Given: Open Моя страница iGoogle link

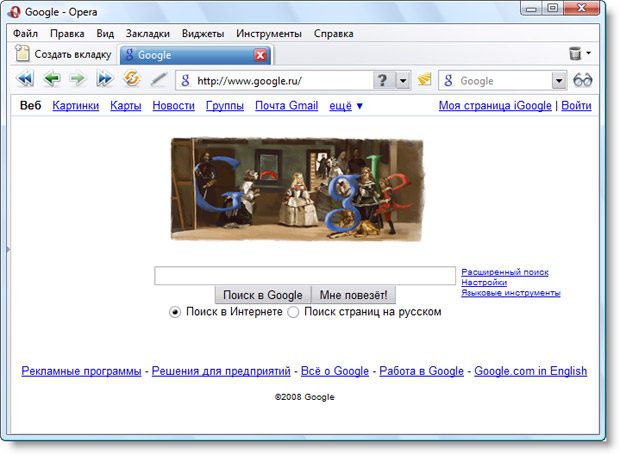Looking at the screenshot, I should [x=495, y=106].
